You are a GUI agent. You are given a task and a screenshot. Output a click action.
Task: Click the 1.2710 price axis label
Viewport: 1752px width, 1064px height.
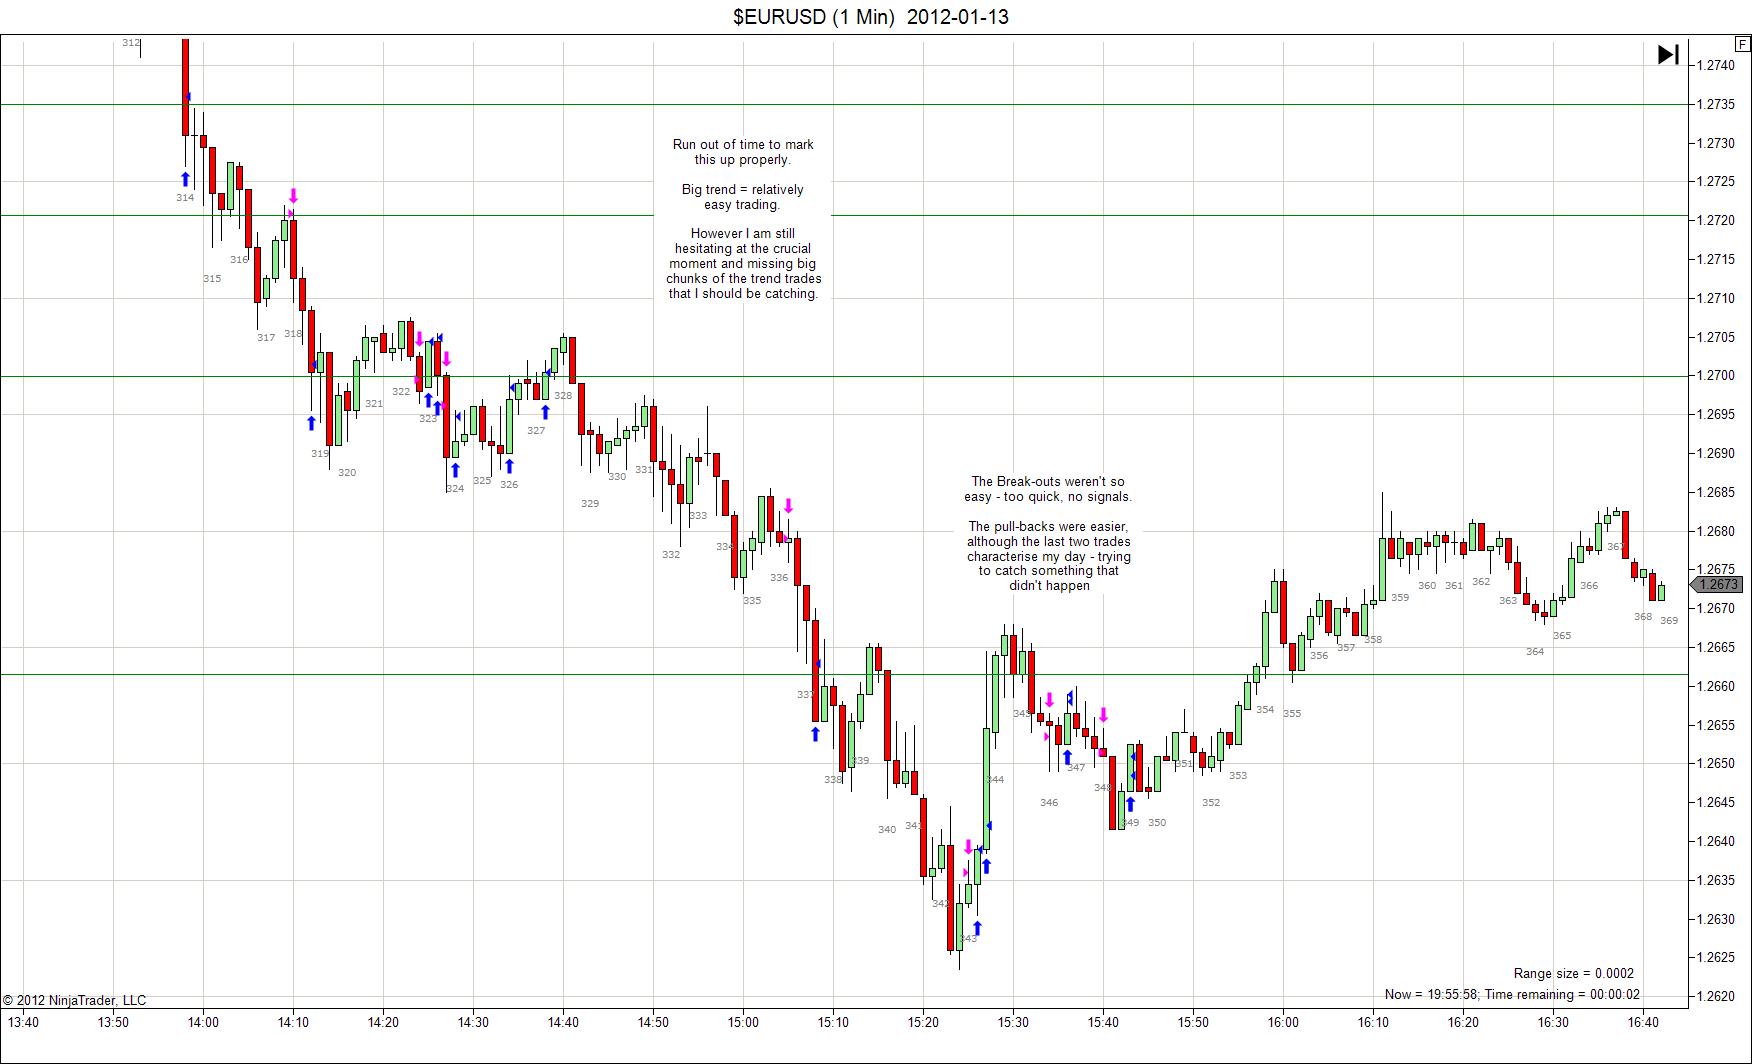click(x=1715, y=298)
